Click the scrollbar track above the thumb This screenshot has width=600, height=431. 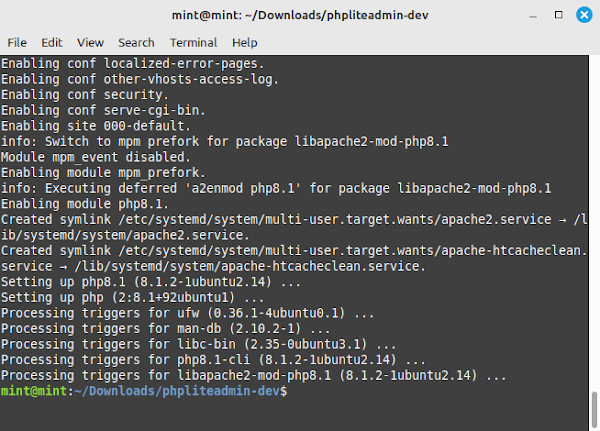point(594,222)
